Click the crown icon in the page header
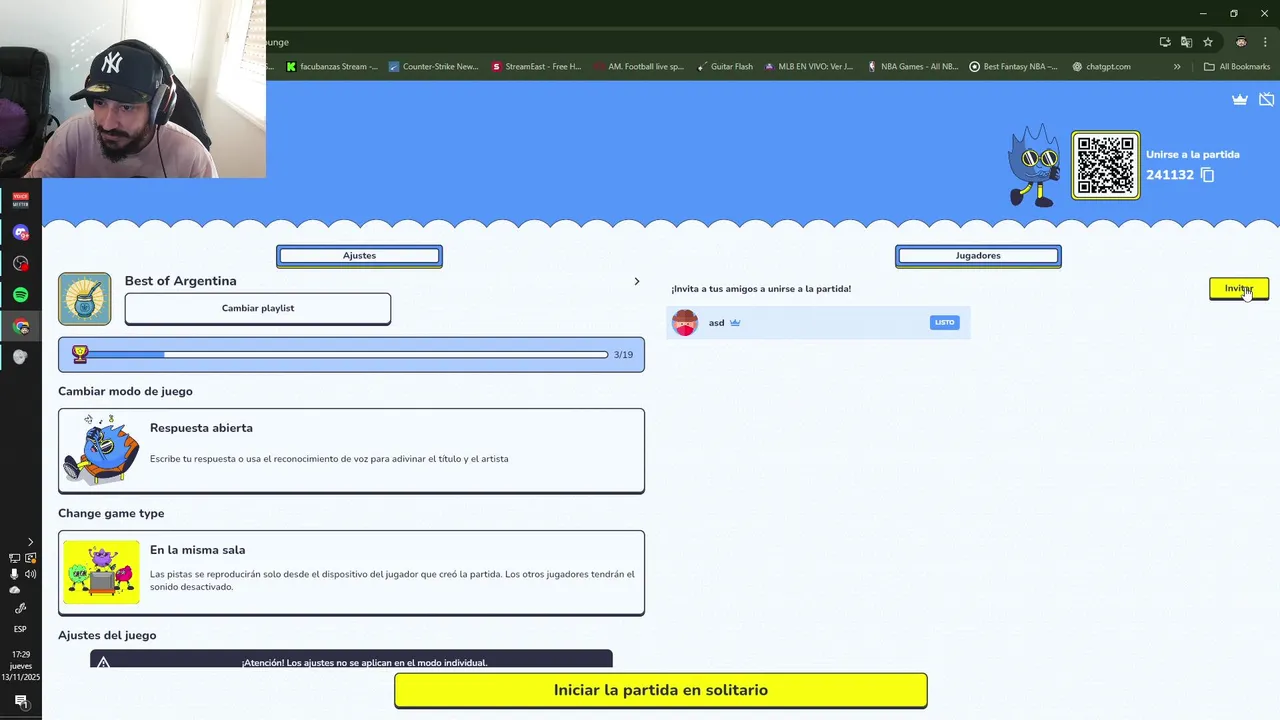Screen dimensions: 1280x720 tap(1240, 99)
